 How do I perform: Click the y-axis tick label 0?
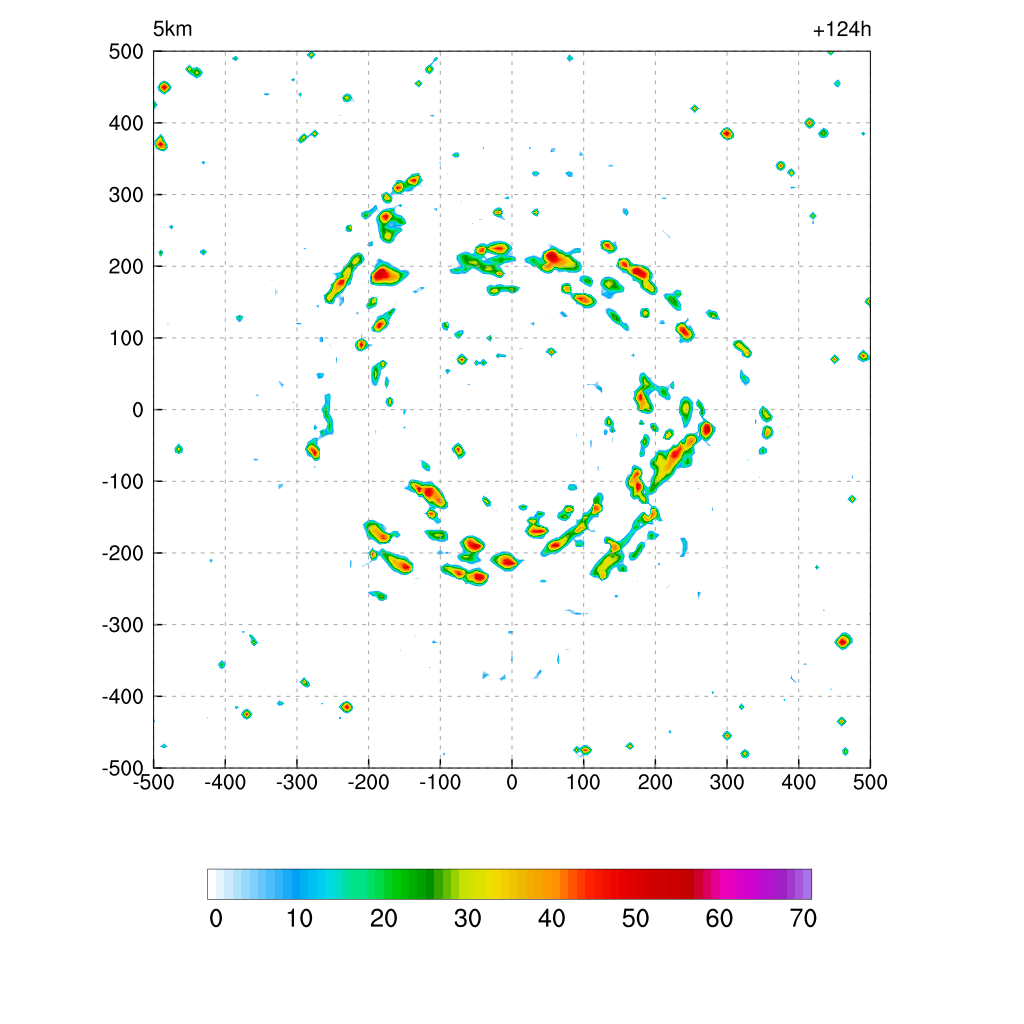pyautogui.click(x=138, y=410)
